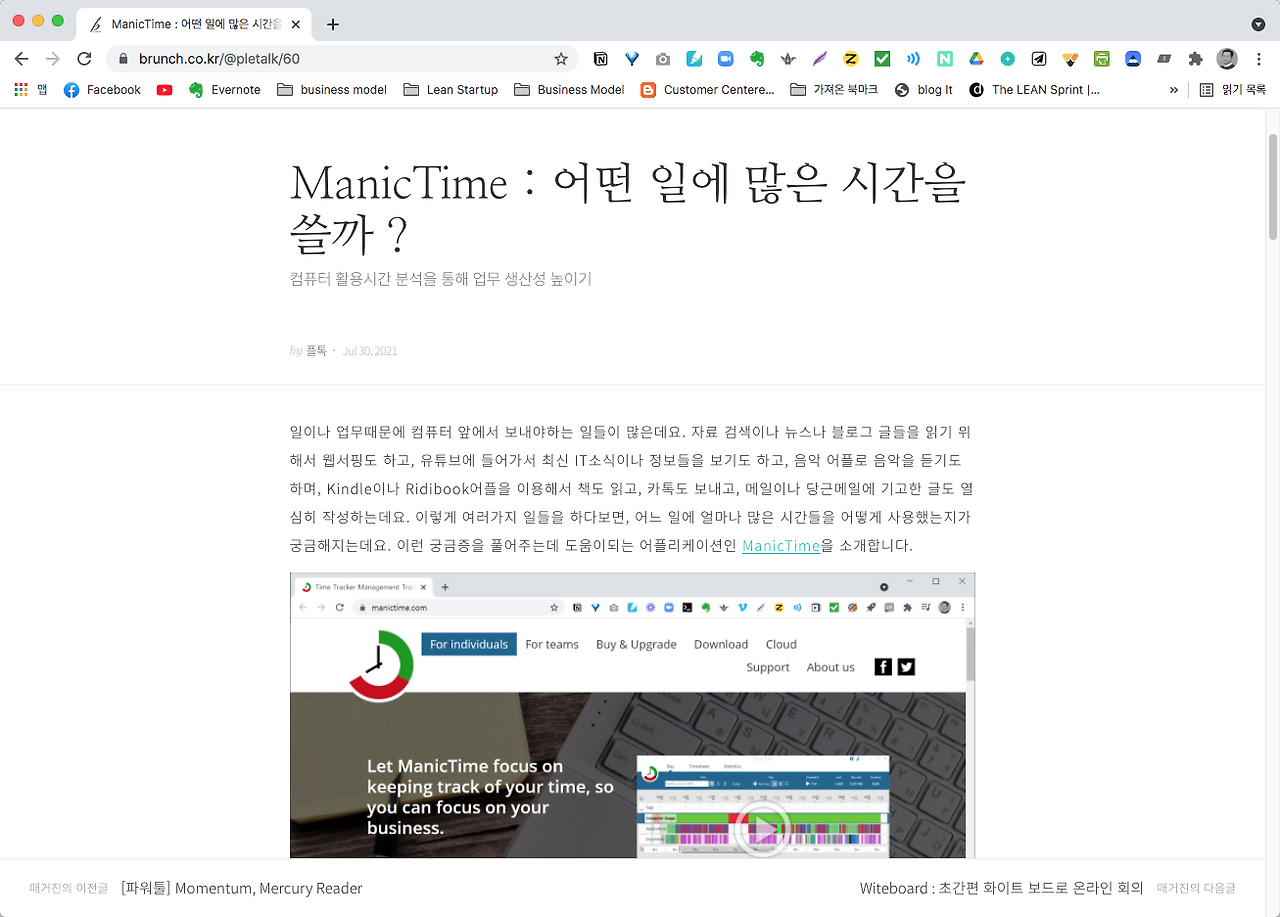Show hidden bookmarks with the overflow chevron
This screenshot has height=917, width=1280.
pos(1174,90)
